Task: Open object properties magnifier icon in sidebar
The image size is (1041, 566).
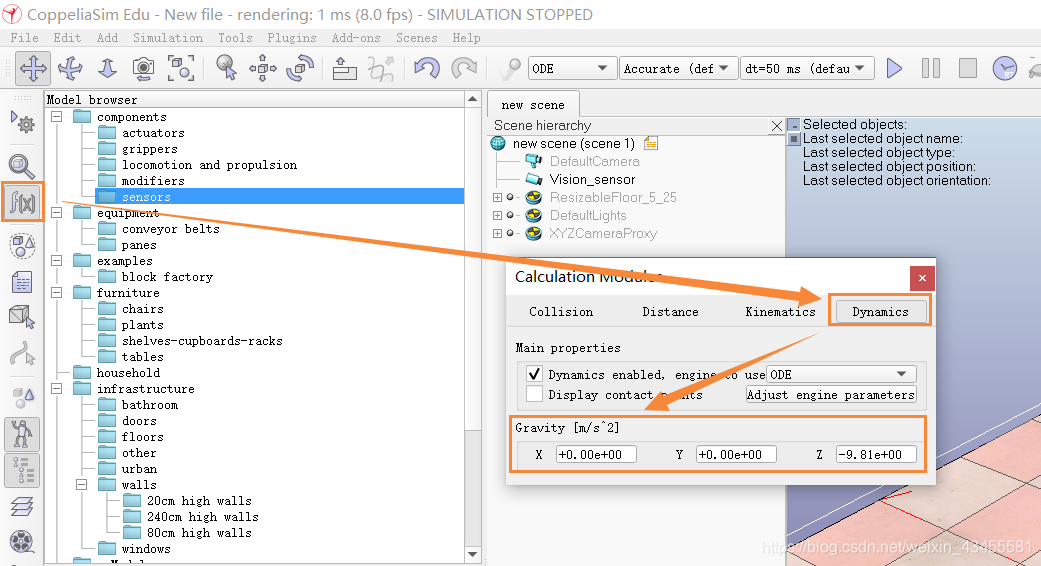Action: tap(21, 165)
